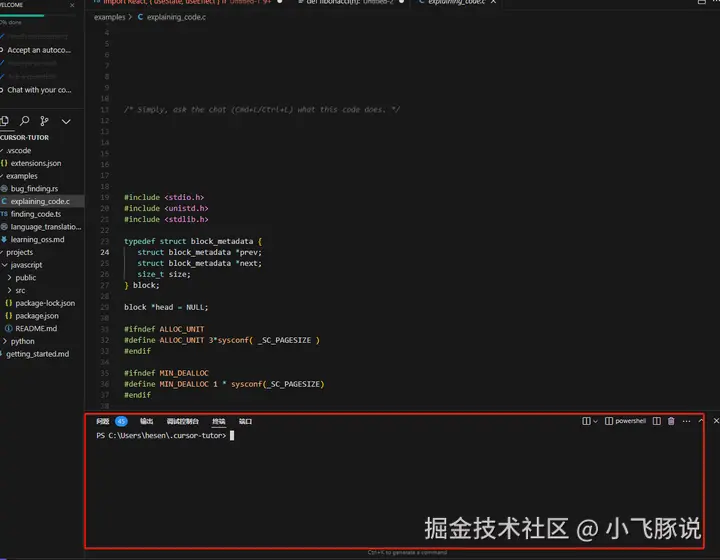Expand the public folder

(x=25, y=278)
